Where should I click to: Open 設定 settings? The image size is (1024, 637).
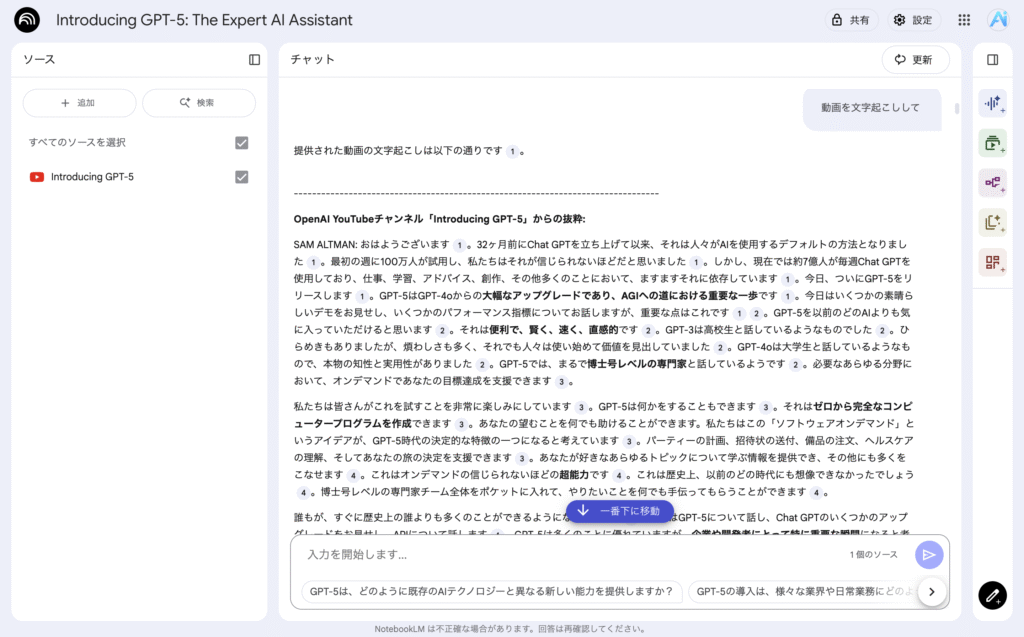point(914,20)
